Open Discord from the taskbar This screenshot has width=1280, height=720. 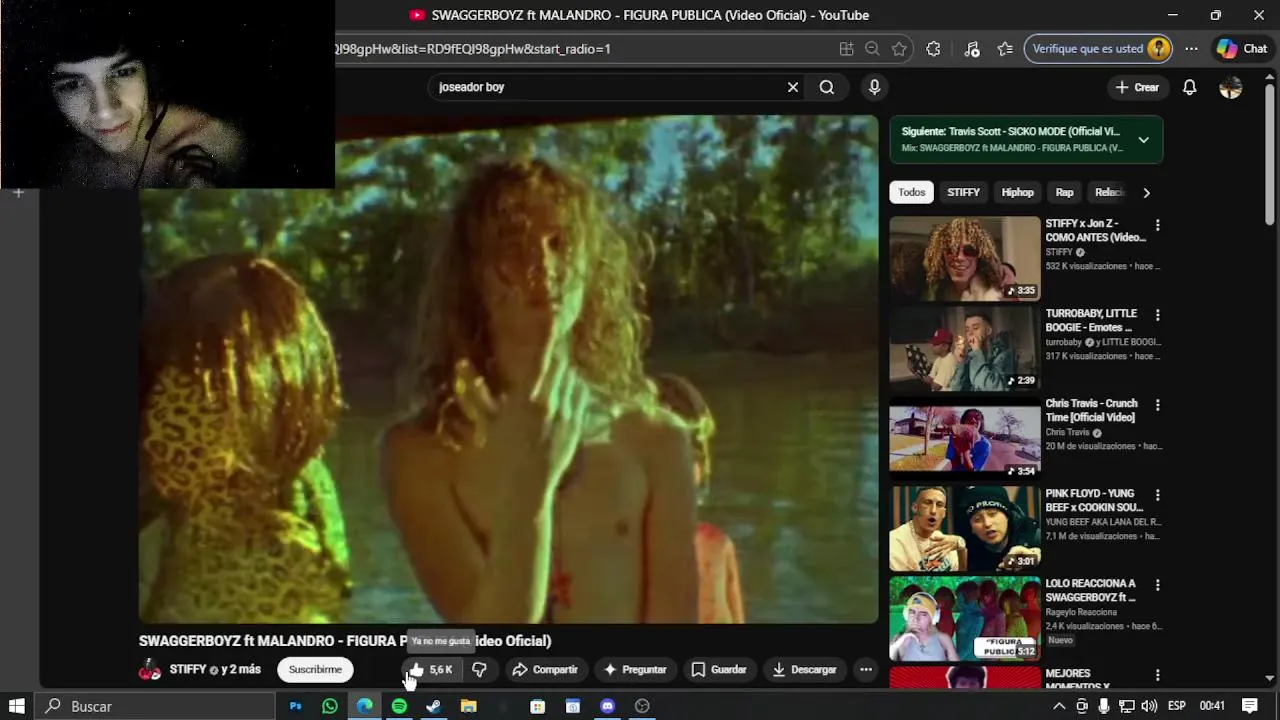coord(607,706)
